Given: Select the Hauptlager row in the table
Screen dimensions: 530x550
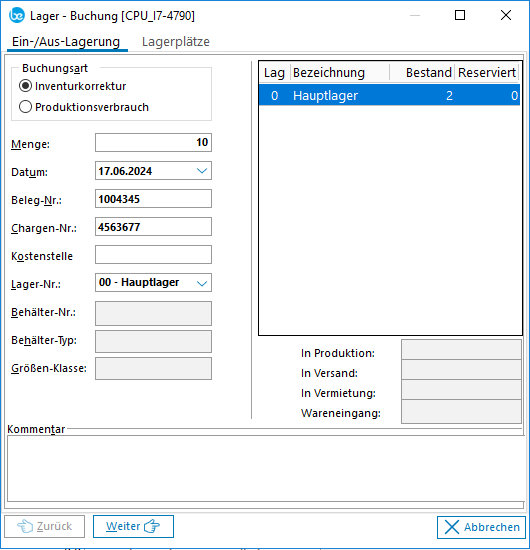Looking at the screenshot, I should tap(389, 95).
